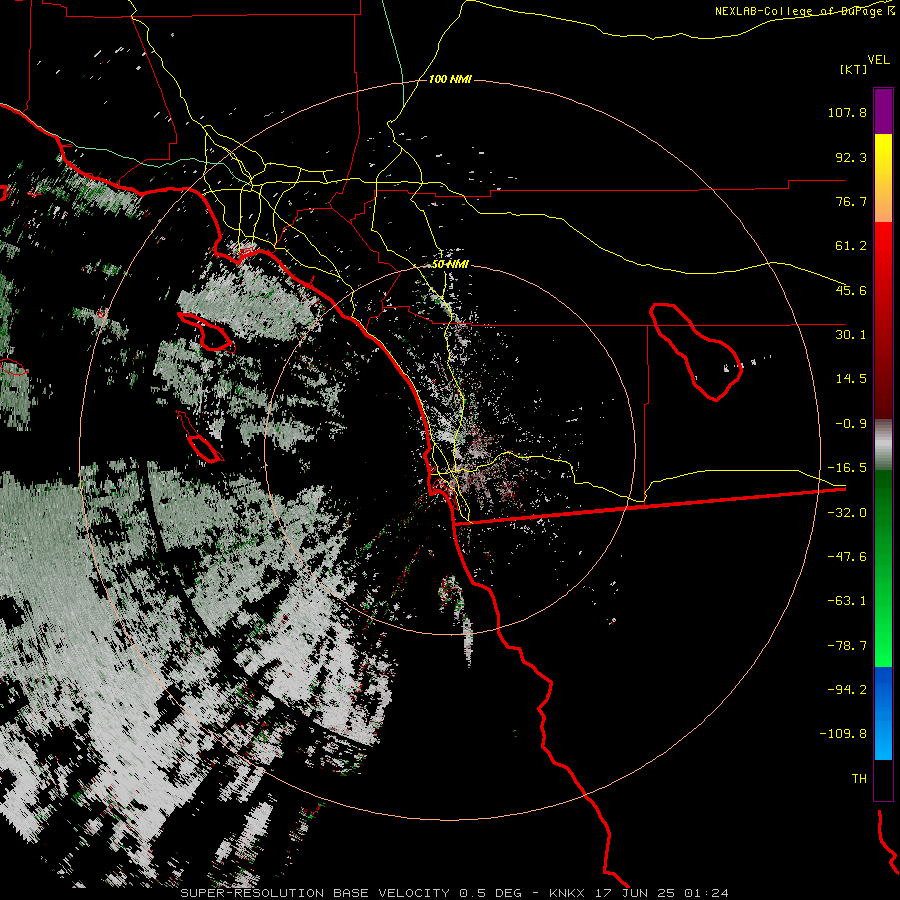The image size is (900, 900).
Task: Pick the yellow-orange segment of color bar
Action: tap(883, 178)
